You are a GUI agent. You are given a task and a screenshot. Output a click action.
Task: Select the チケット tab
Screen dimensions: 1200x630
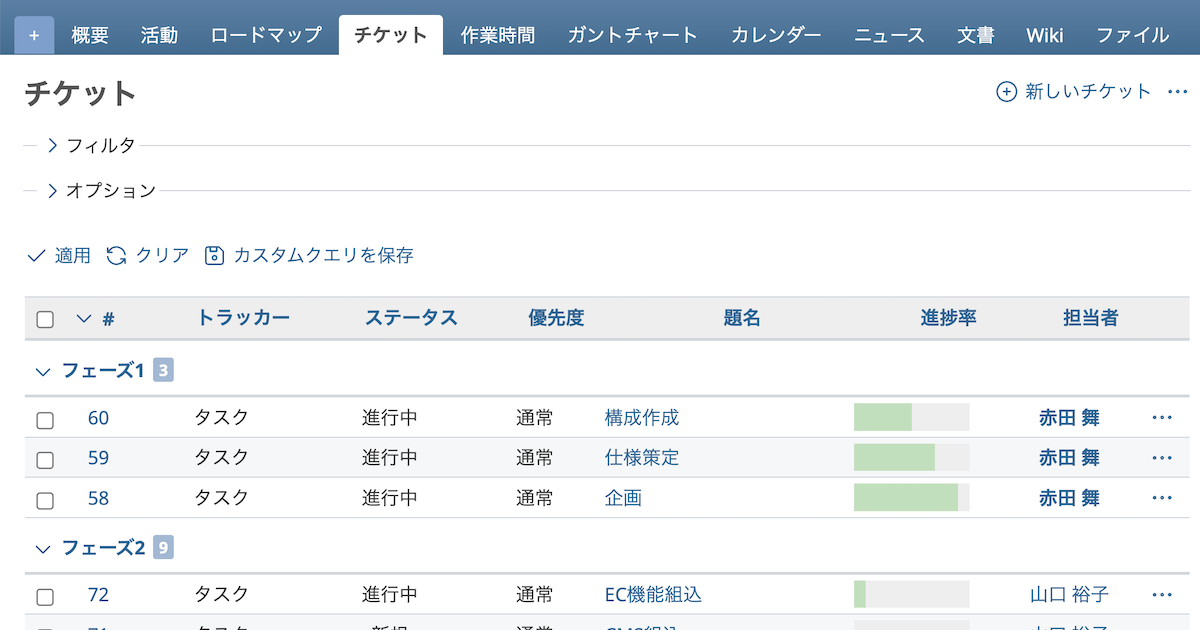391,35
